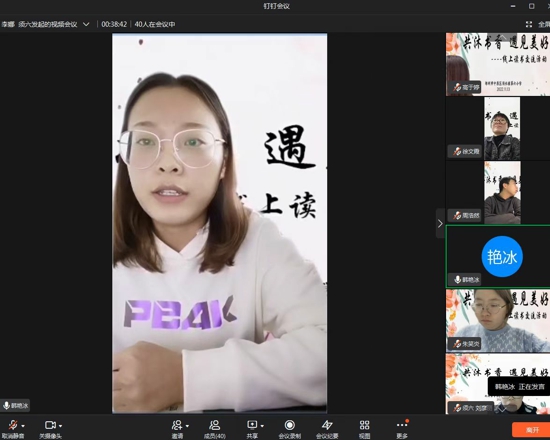Click the invite participants icon
The width and height of the screenshot is (550, 440).
177,425
